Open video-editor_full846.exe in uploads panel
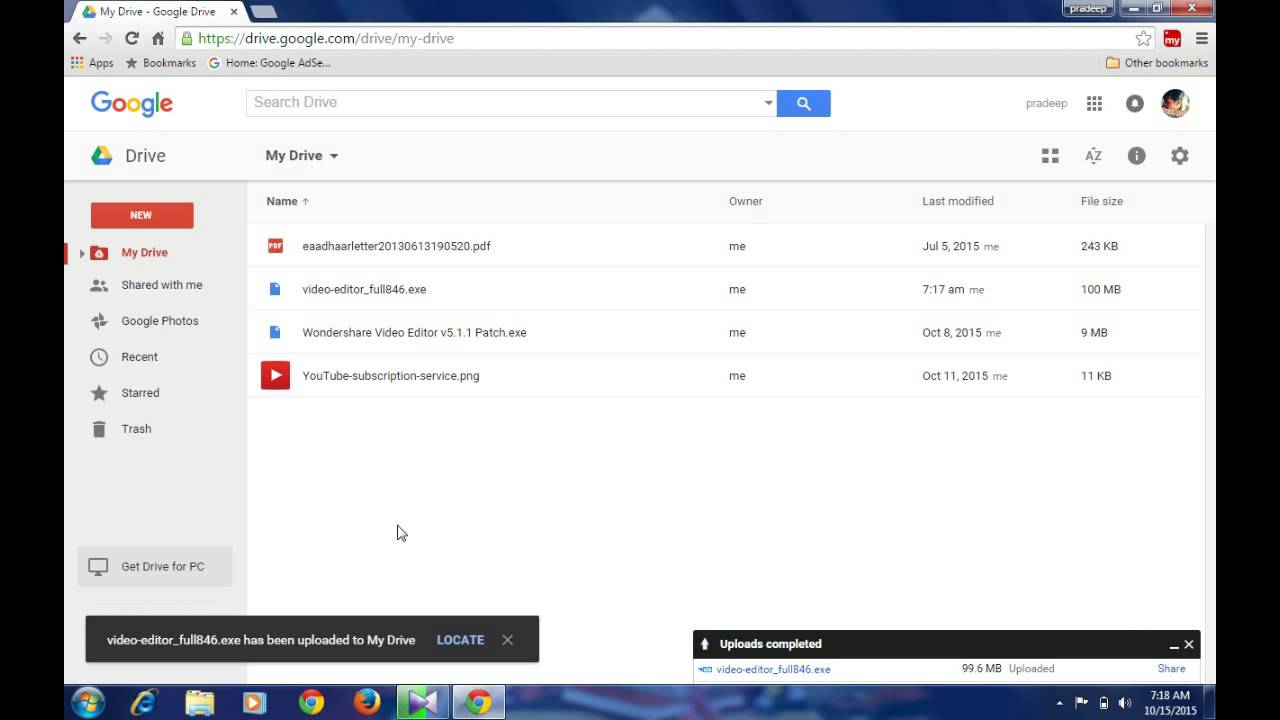Viewport: 1280px width, 720px height. pos(773,669)
